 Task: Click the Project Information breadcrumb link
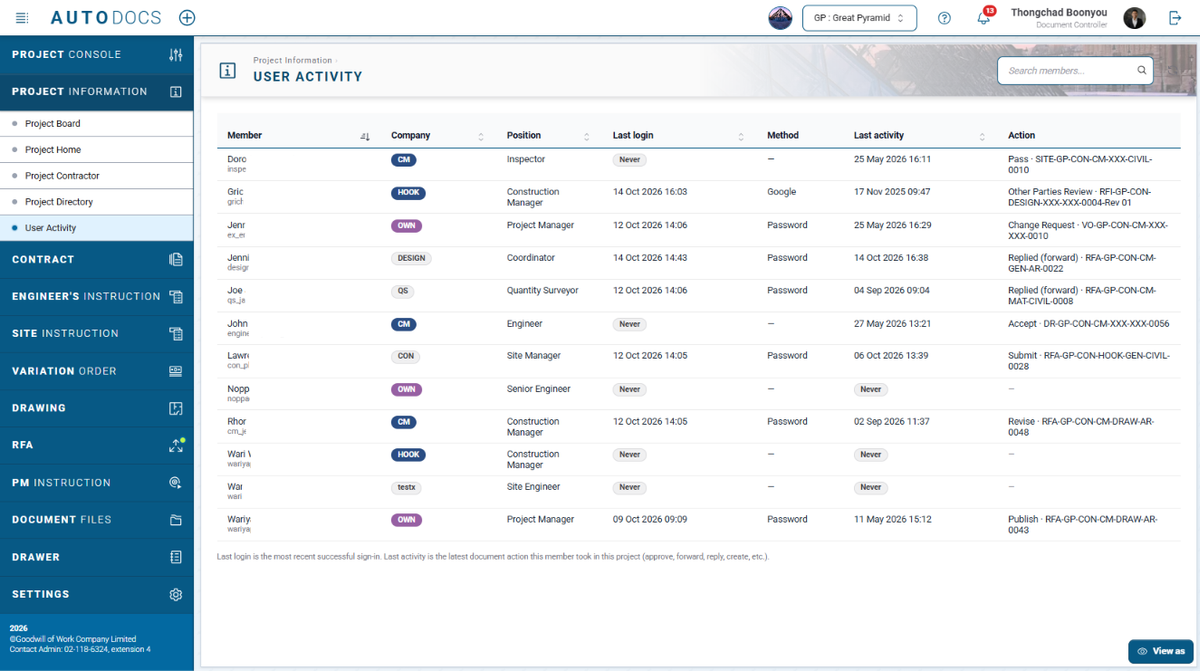point(292,60)
